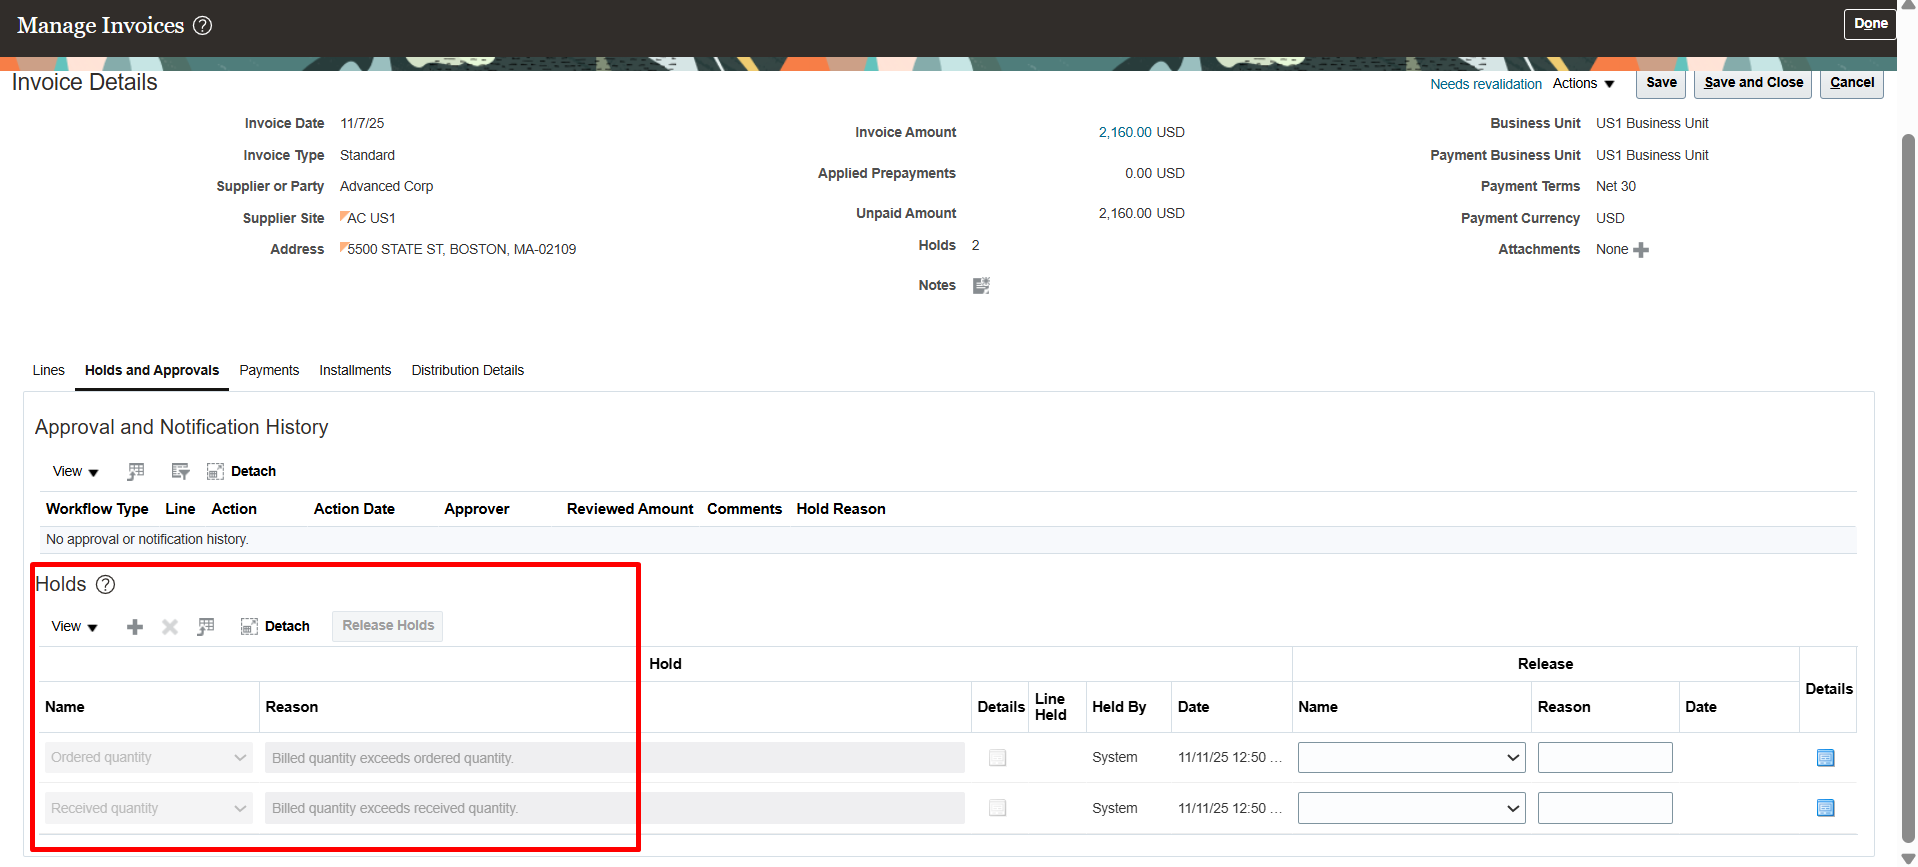Add an attachment with the plus icon
Image resolution: width=1918 pixels, height=867 pixels.
[1641, 250]
